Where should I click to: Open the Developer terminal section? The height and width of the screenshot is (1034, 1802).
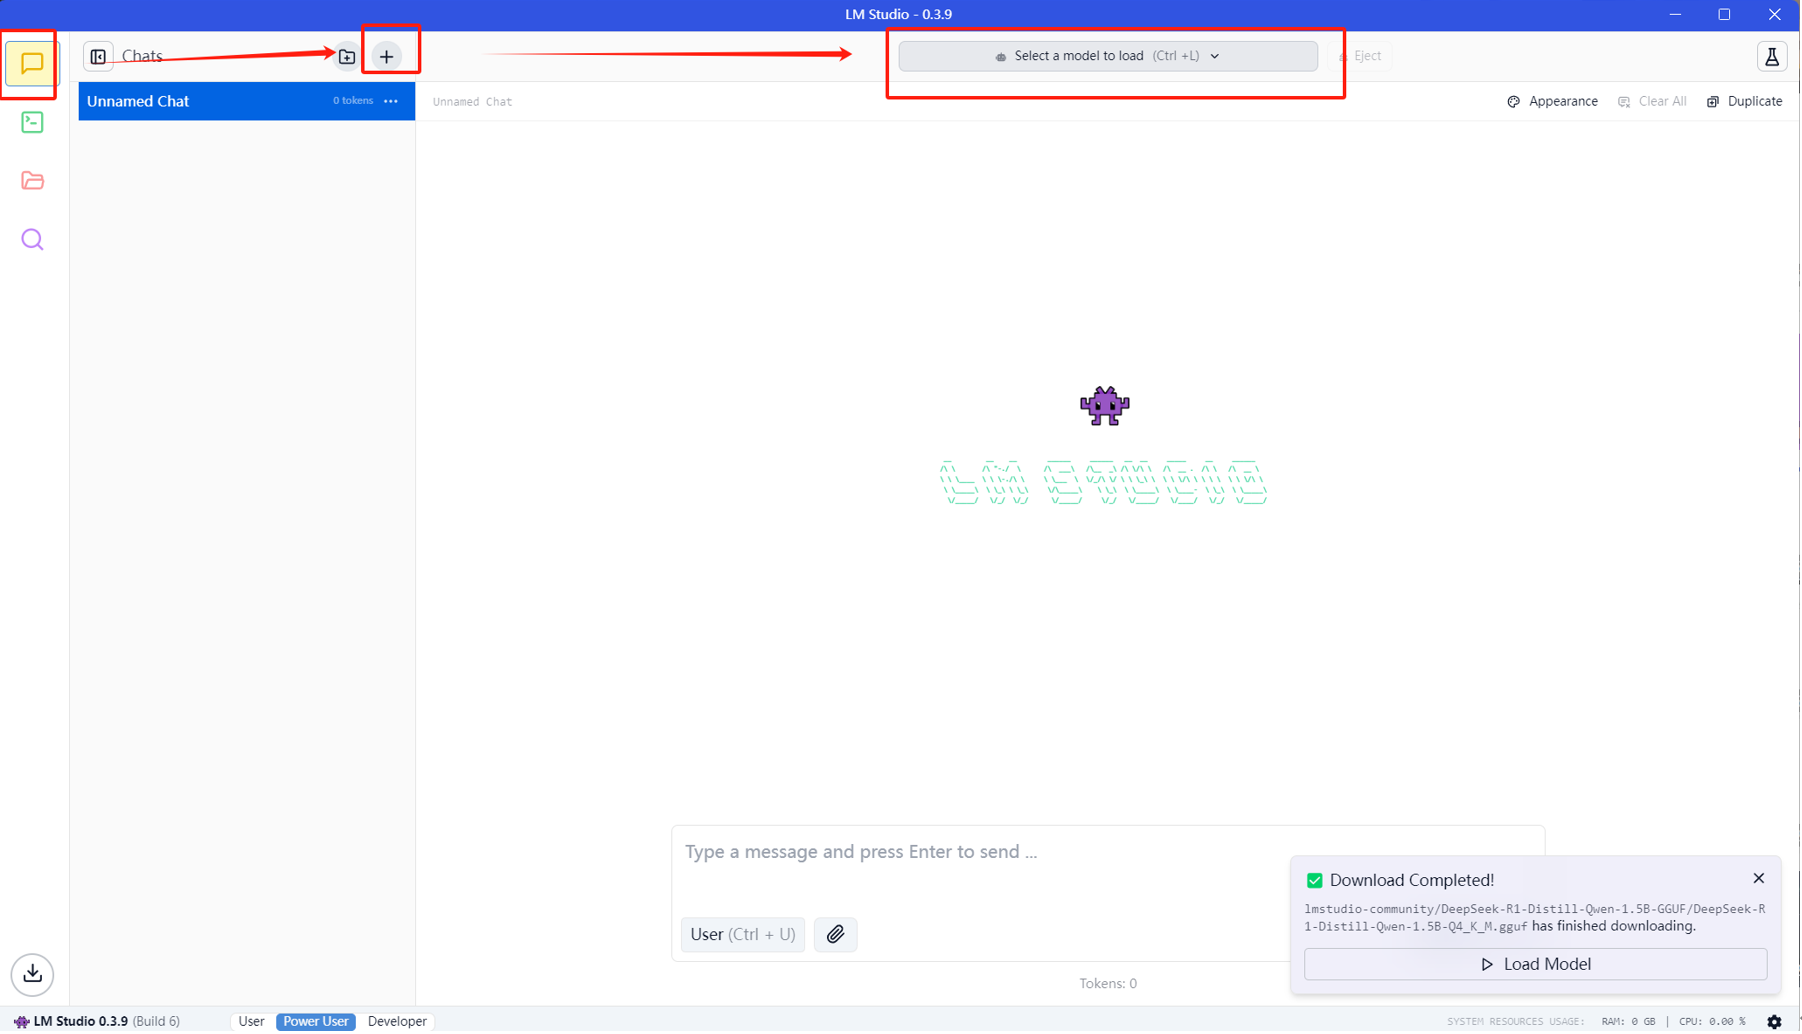click(32, 122)
